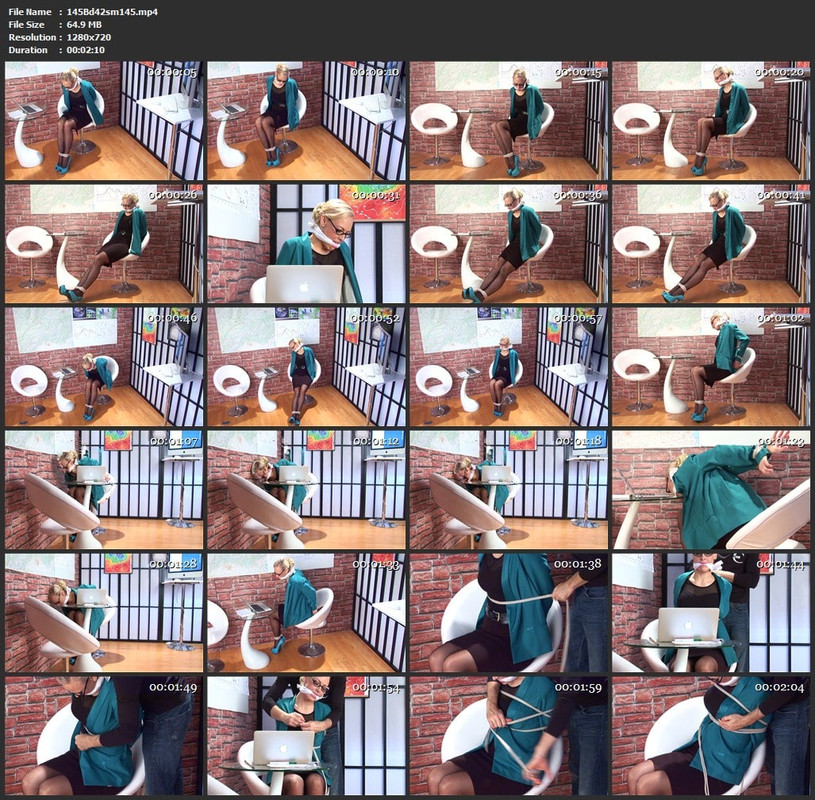Click the thumbnail at 00:01:59

pyautogui.click(x=509, y=736)
